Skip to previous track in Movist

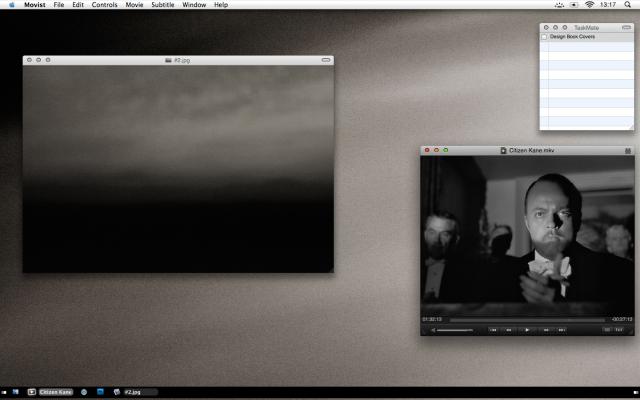pyautogui.click(x=493, y=329)
